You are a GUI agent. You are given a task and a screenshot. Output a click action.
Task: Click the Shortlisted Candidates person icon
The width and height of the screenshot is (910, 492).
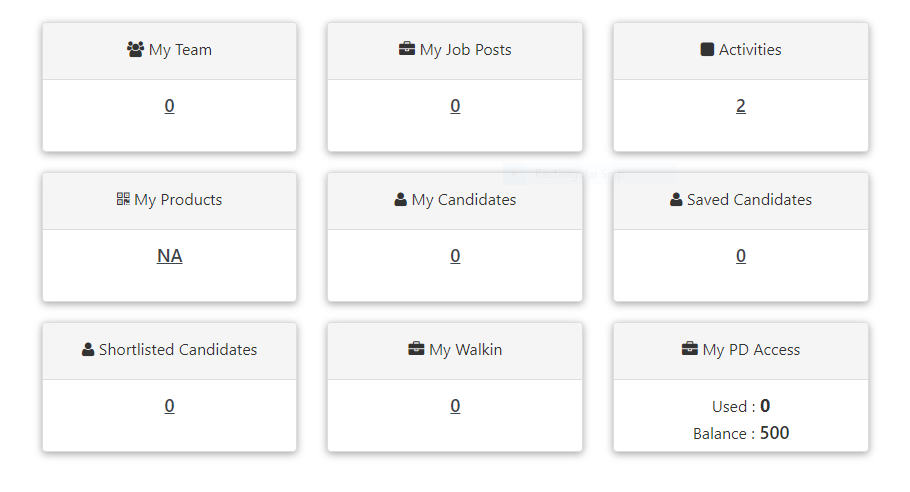(x=88, y=349)
